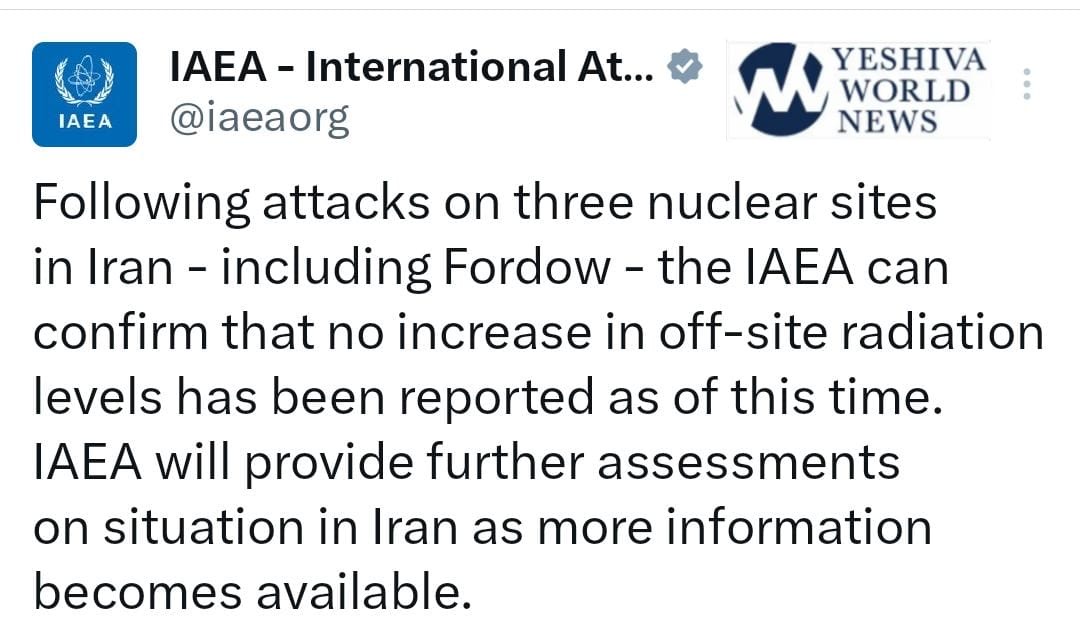Click the Yeshiva World News circular logo

tap(778, 89)
